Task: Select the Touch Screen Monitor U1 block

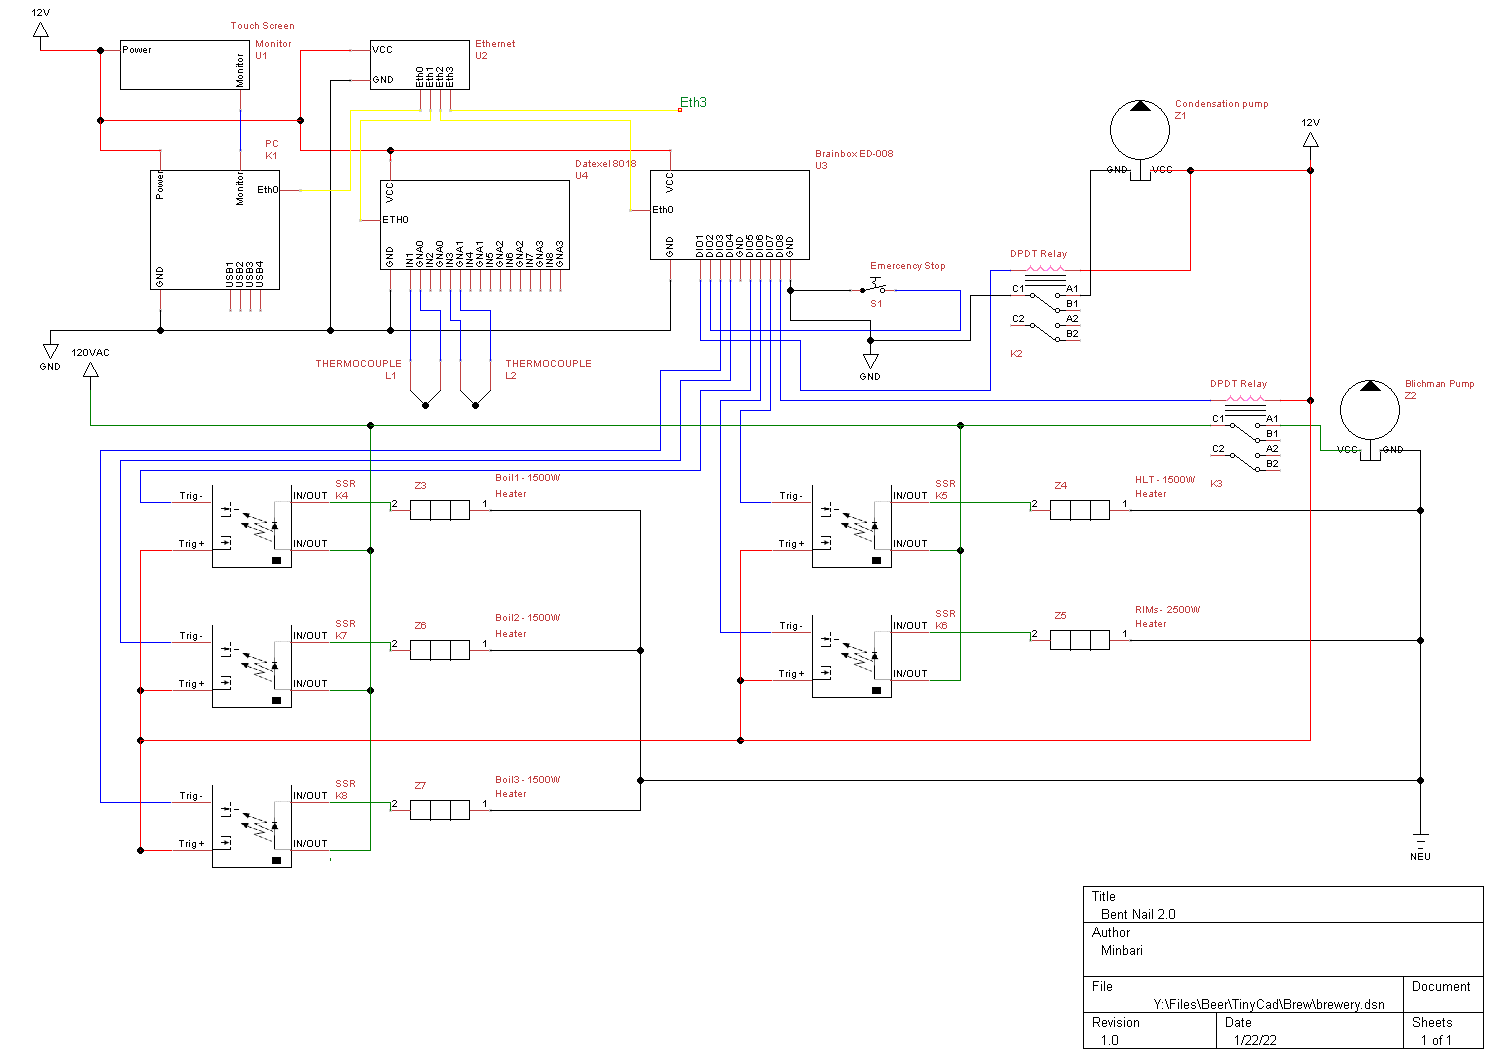Action: point(185,65)
